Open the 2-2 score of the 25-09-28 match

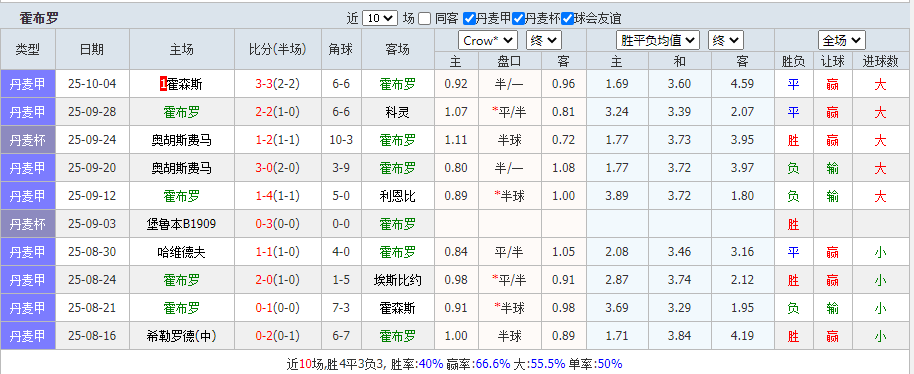[x=265, y=112]
